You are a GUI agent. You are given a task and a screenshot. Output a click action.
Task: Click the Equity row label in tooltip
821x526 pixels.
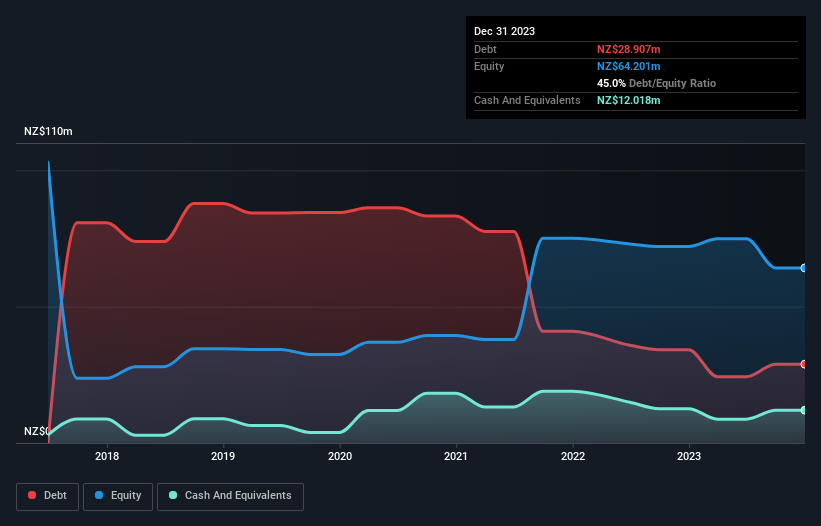[489, 66]
